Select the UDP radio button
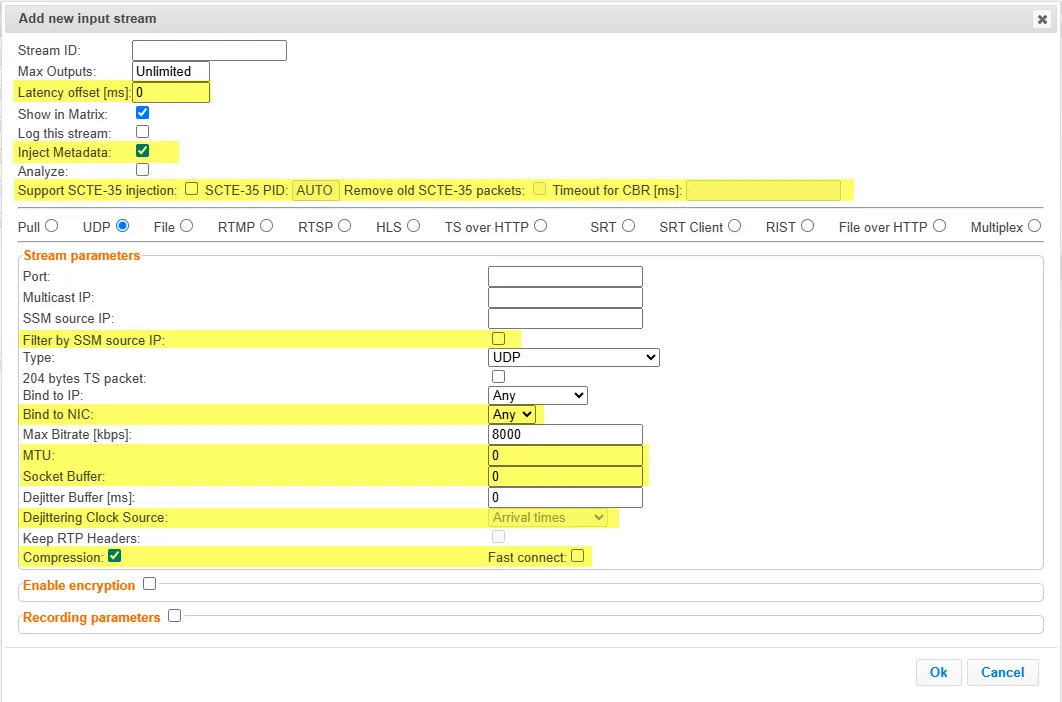This screenshot has width=1062, height=702. pos(123,226)
